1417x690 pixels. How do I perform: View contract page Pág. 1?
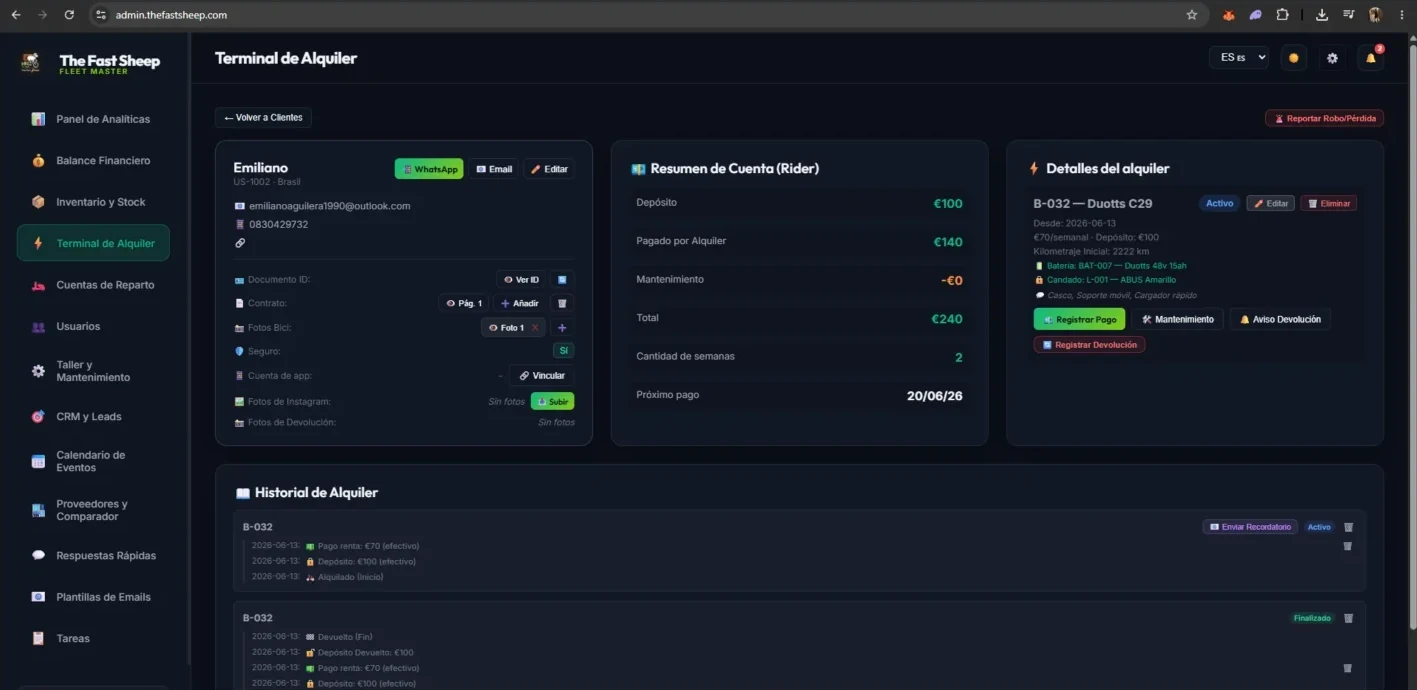click(x=464, y=303)
